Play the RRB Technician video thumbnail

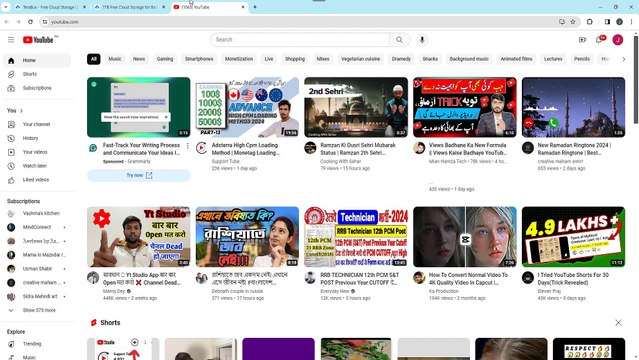click(356, 237)
